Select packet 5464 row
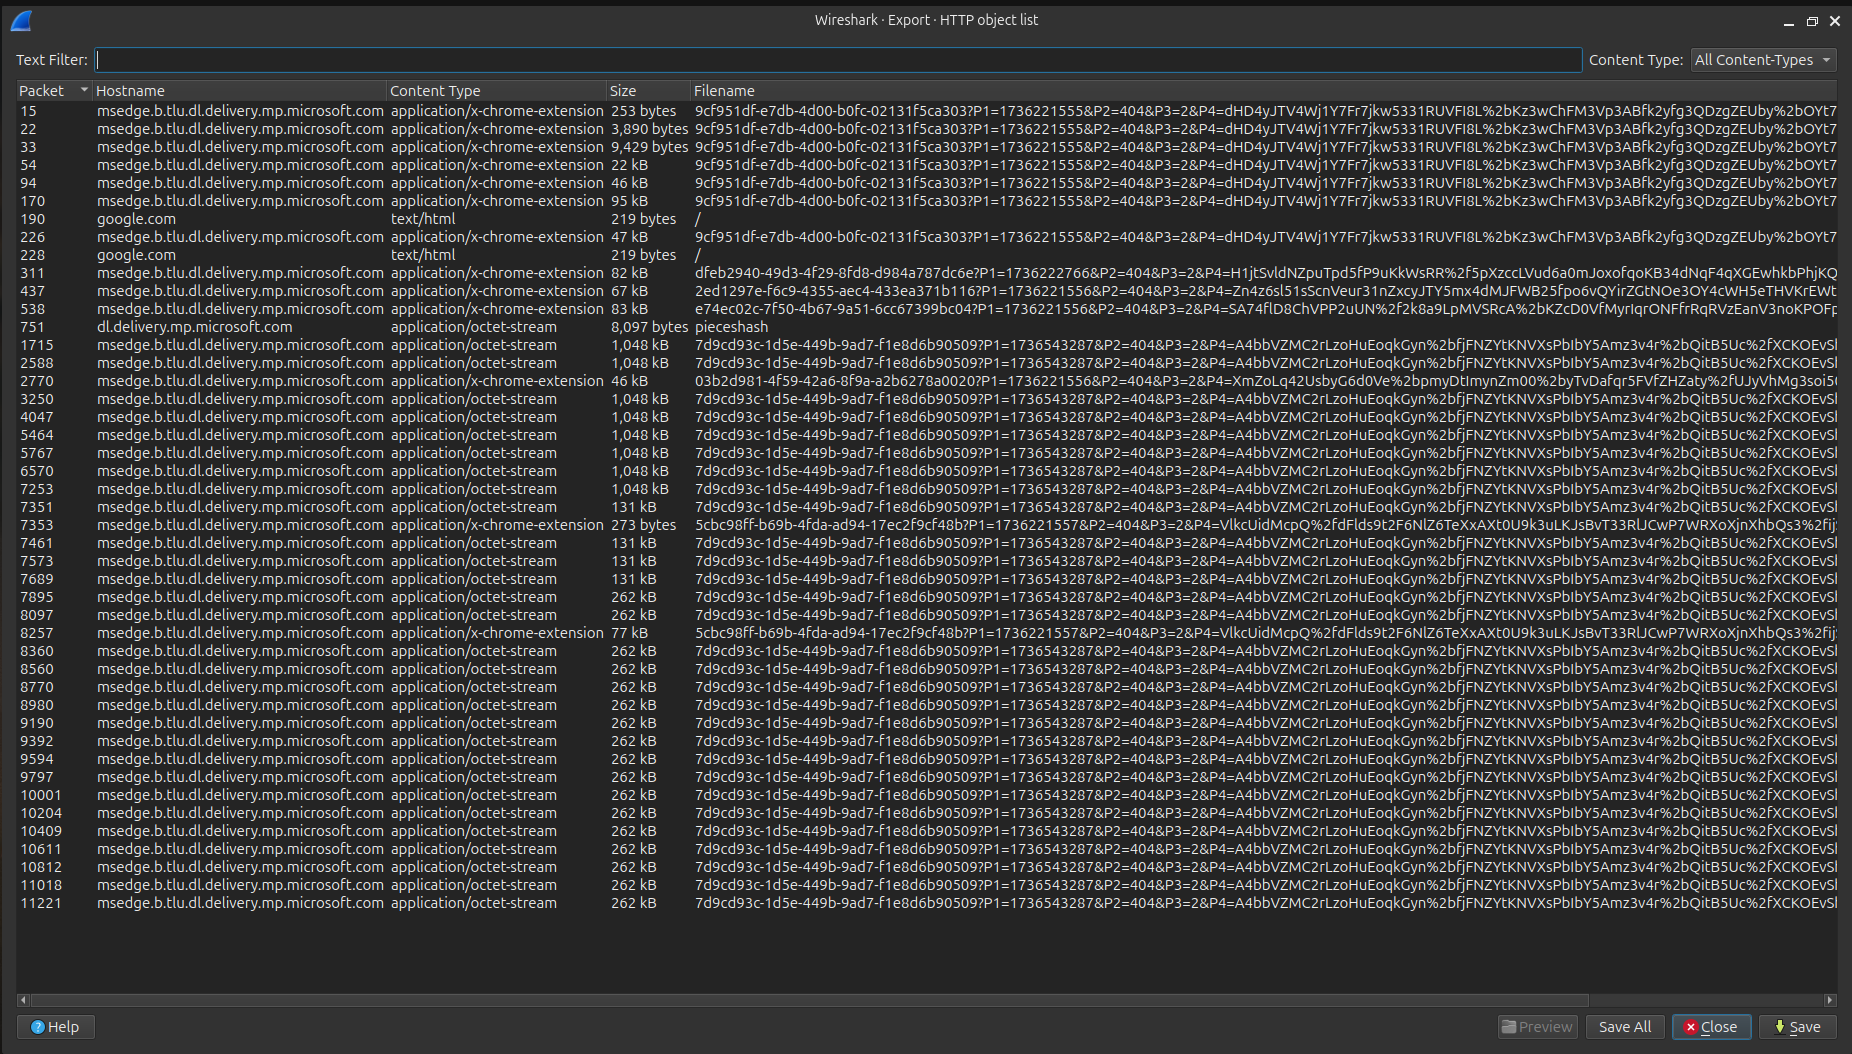Viewport: 1852px width, 1054px height. click(x=927, y=435)
